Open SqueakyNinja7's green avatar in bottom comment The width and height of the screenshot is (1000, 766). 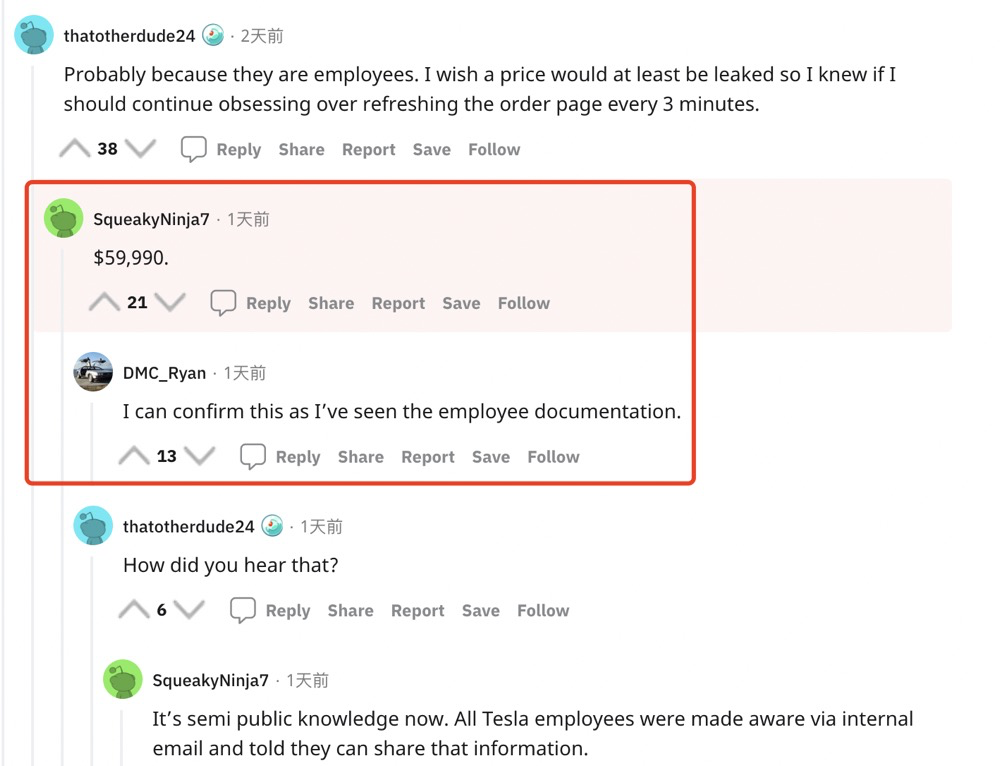point(123,679)
